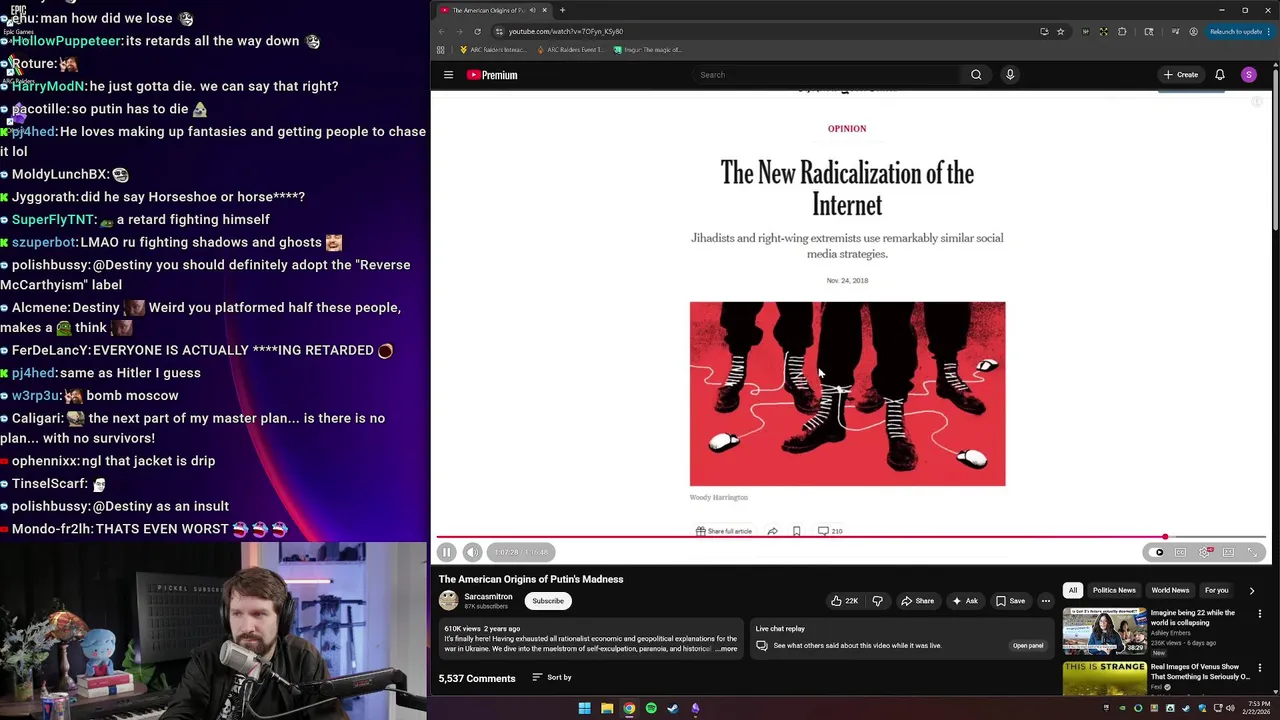Image resolution: width=1280 pixels, height=720 pixels.
Task: Select the World News chip
Action: coord(1170,590)
